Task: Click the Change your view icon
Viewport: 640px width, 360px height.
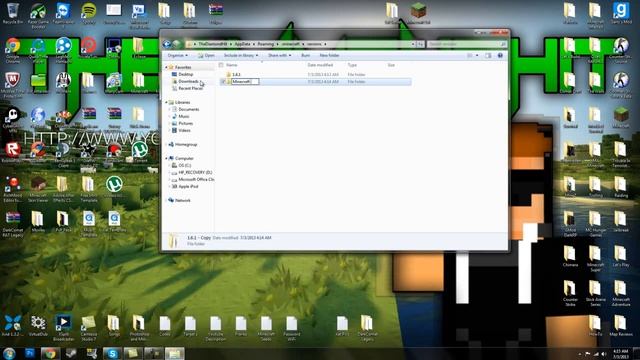Action: click(x=470, y=55)
